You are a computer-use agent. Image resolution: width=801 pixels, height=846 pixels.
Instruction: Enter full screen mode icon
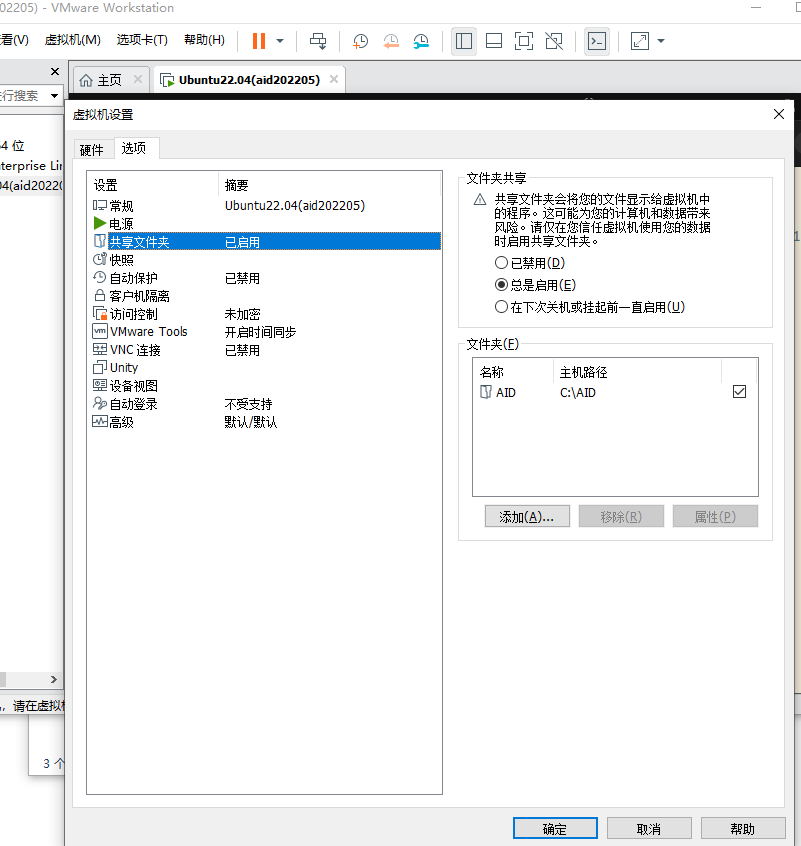tap(524, 41)
